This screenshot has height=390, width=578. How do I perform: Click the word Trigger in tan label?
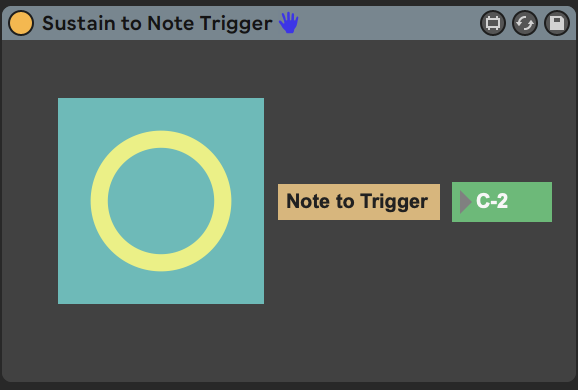[x=394, y=202]
